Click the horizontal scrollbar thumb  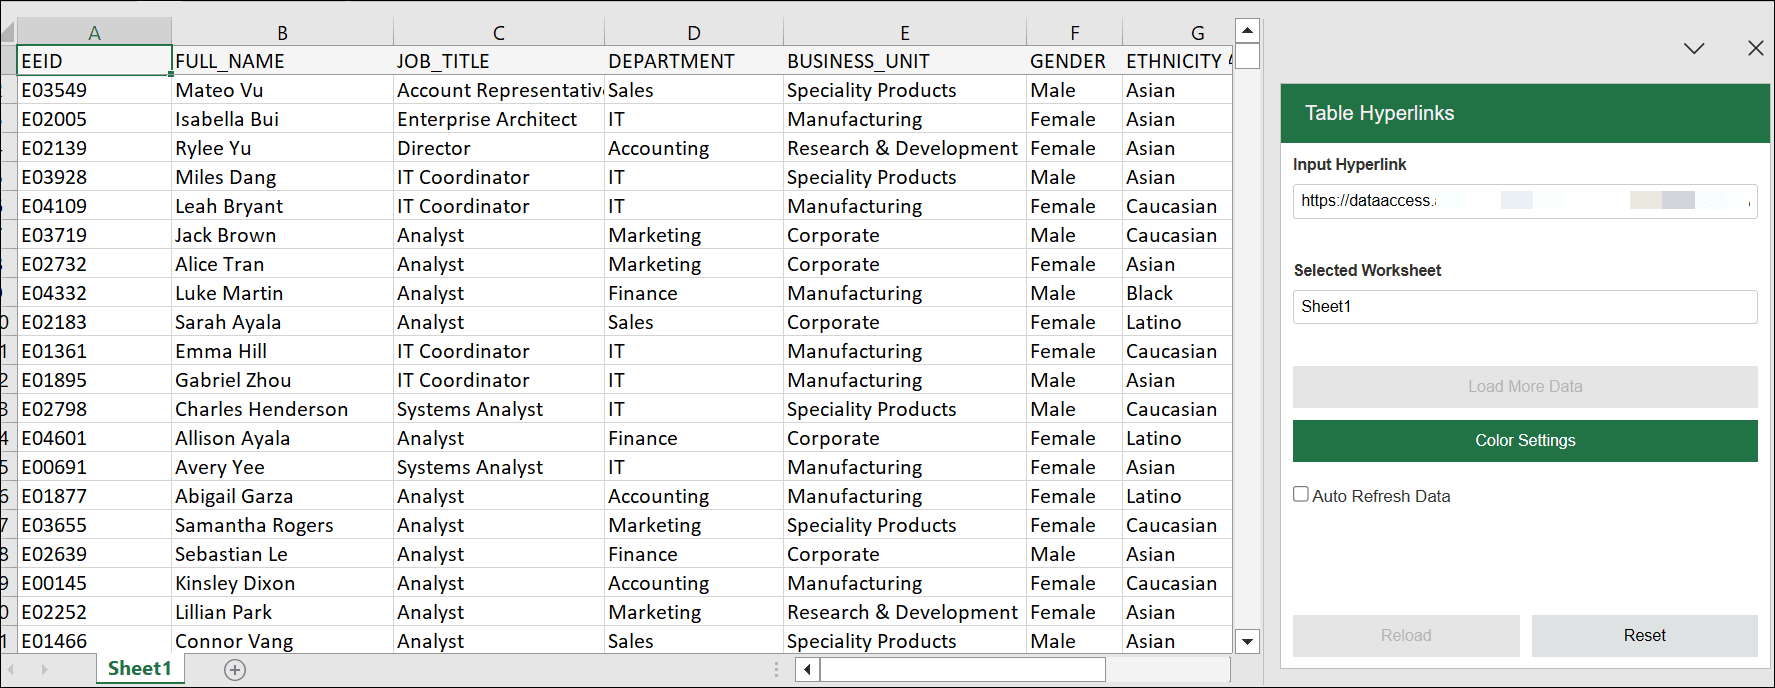tap(960, 669)
